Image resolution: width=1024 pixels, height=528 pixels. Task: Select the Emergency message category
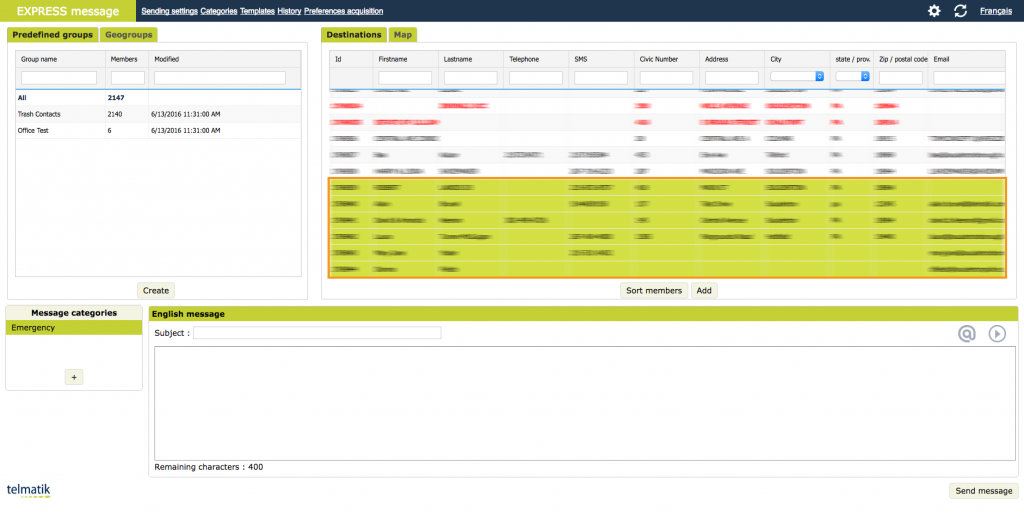pyautogui.click(x=74, y=328)
